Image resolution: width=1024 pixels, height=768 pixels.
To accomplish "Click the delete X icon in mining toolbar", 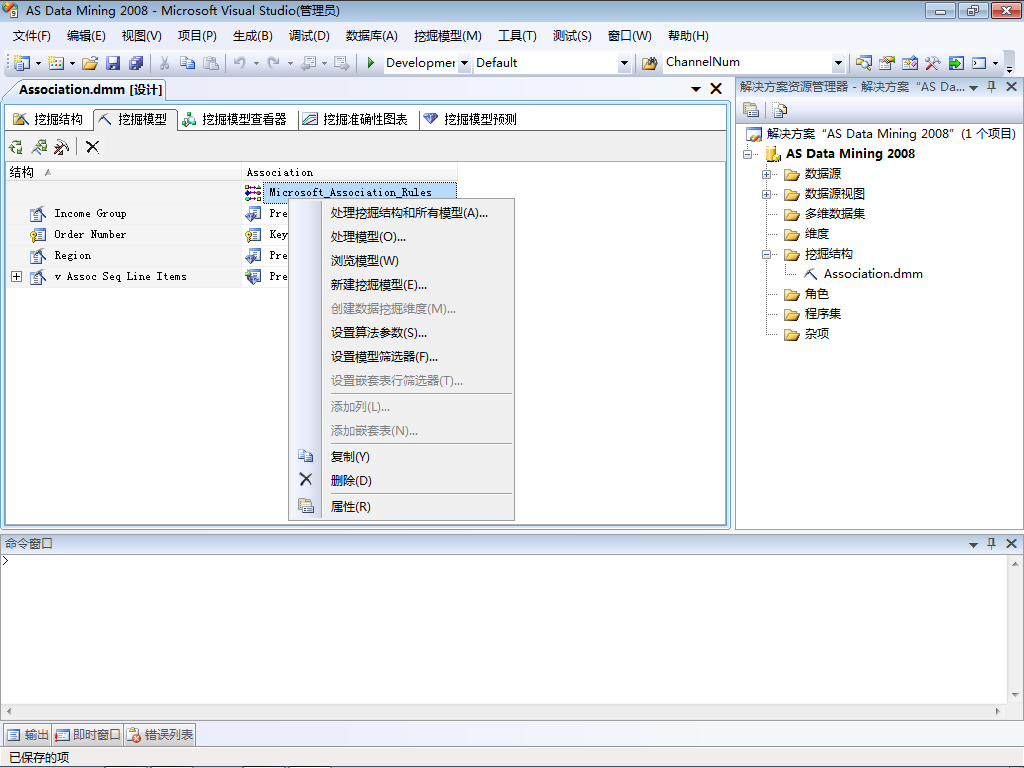I will 93,147.
